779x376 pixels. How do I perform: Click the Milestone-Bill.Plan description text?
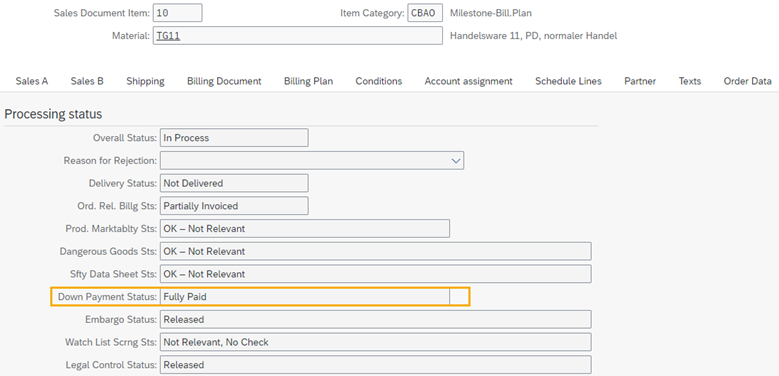click(490, 13)
